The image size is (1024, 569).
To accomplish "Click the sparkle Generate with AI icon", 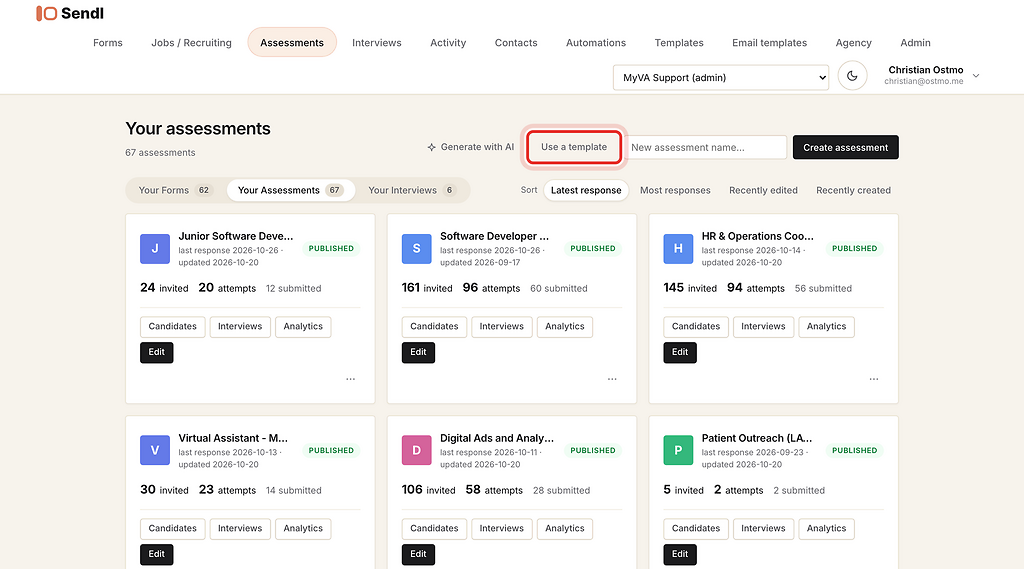I will 432,147.
